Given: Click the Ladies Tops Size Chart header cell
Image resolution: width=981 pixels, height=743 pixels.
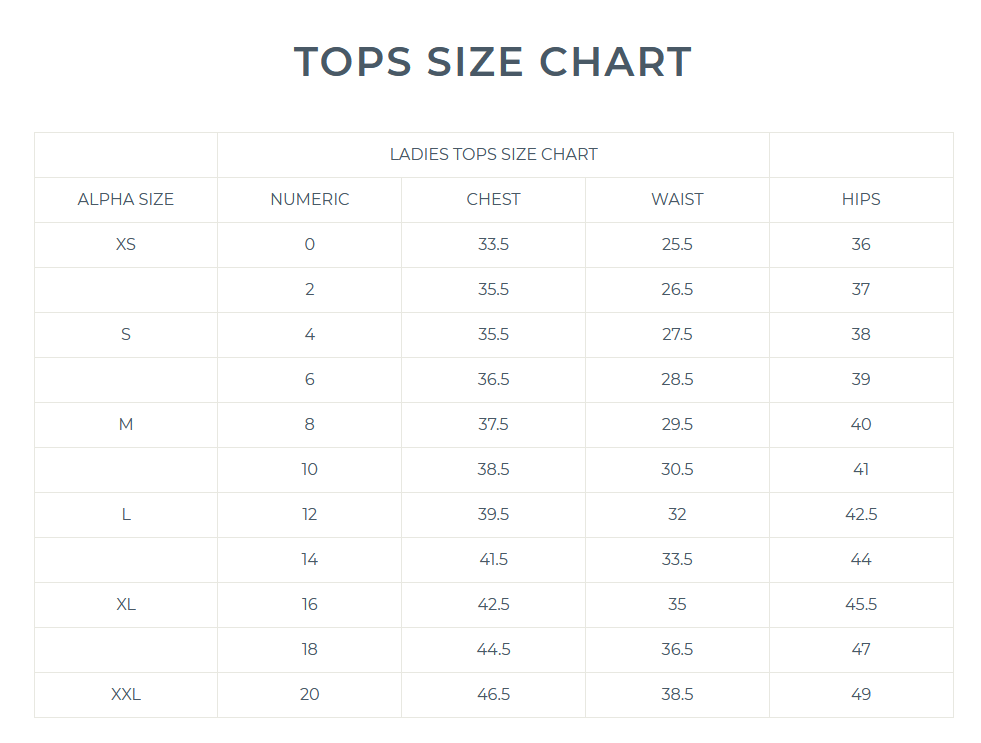Looking at the screenshot, I should [x=493, y=154].
